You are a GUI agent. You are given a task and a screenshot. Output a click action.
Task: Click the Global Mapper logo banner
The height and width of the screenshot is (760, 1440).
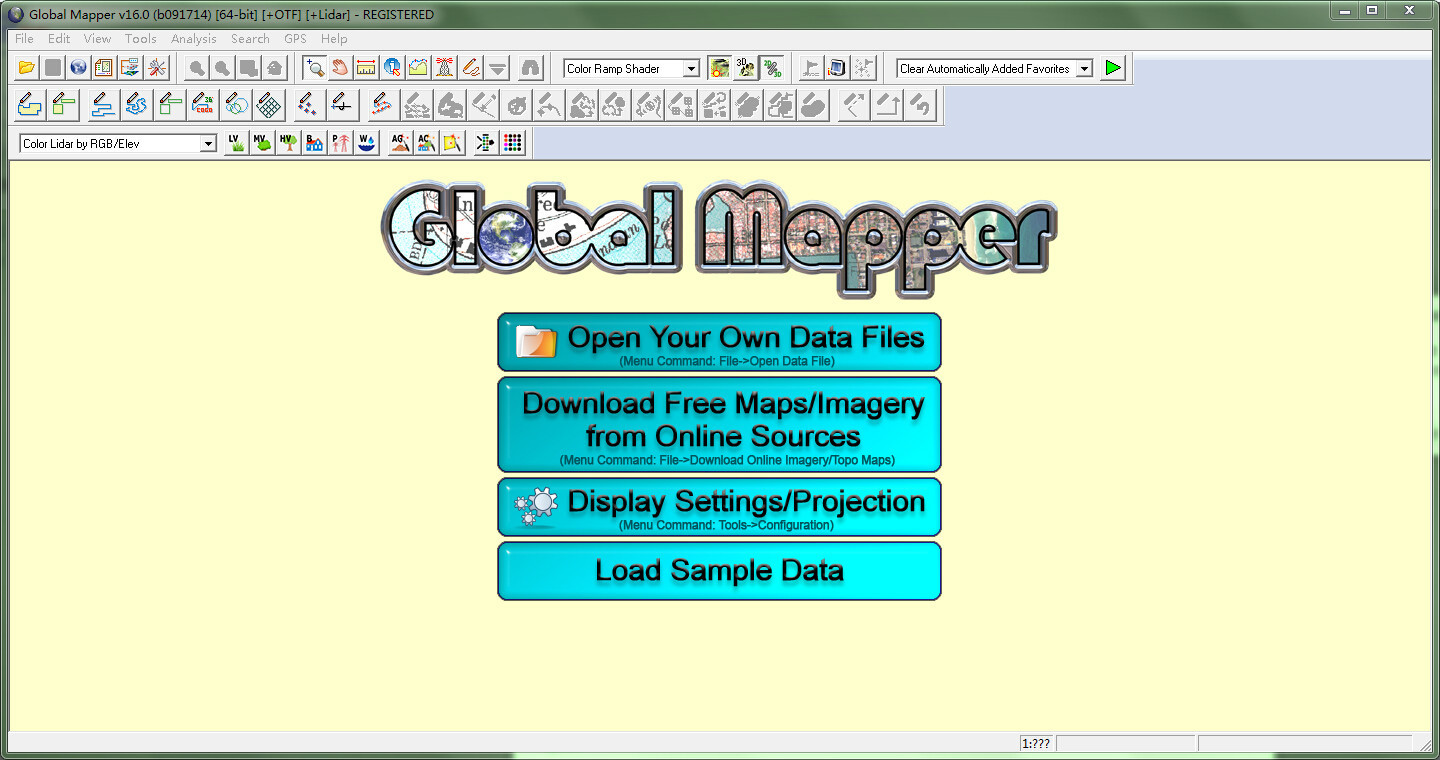pos(719,239)
